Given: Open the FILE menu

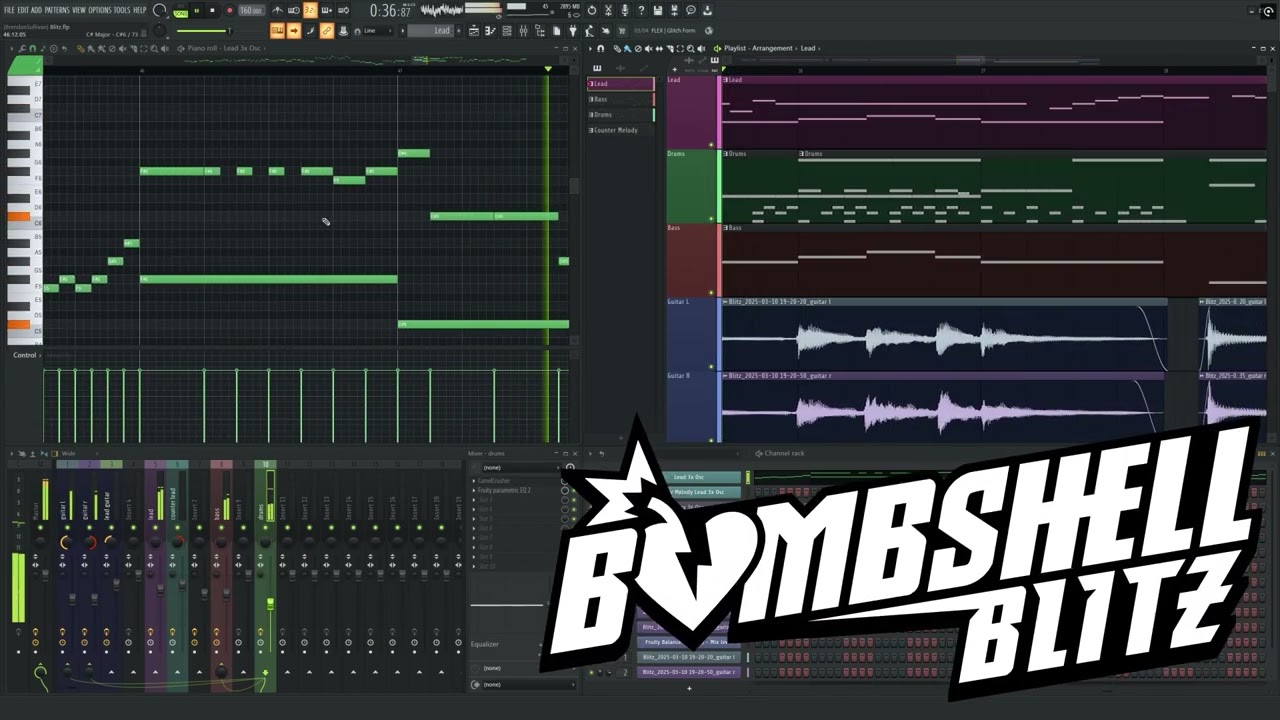Looking at the screenshot, I should point(9,10).
